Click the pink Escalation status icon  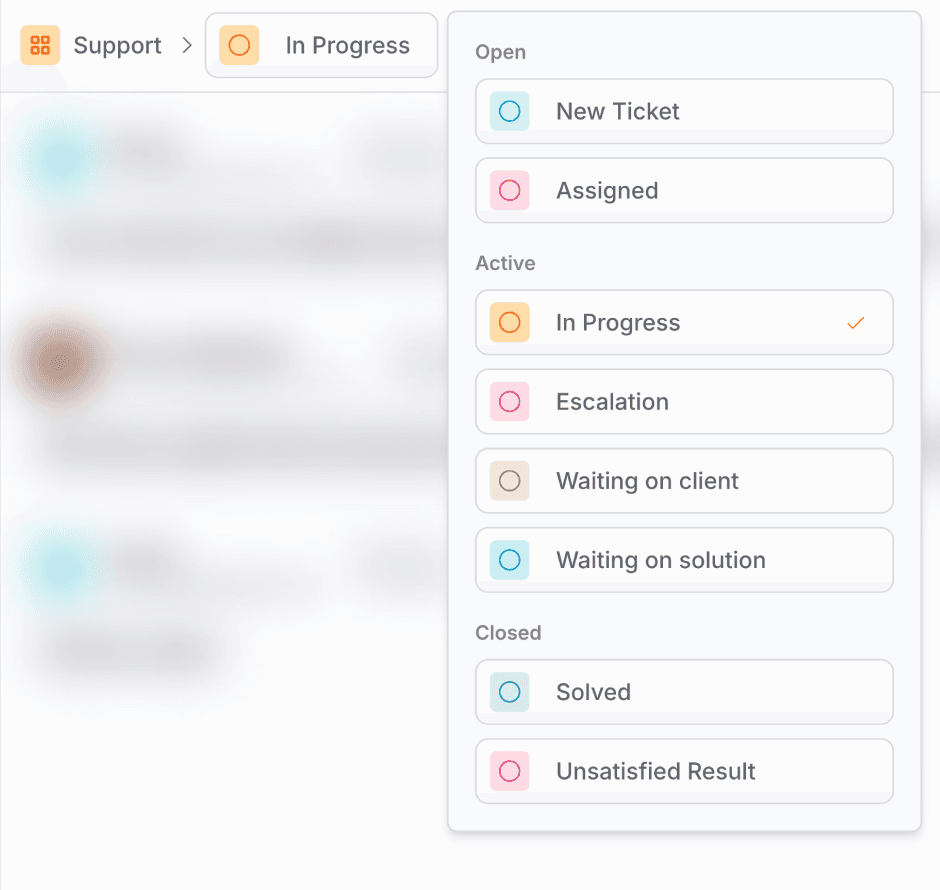pos(509,401)
